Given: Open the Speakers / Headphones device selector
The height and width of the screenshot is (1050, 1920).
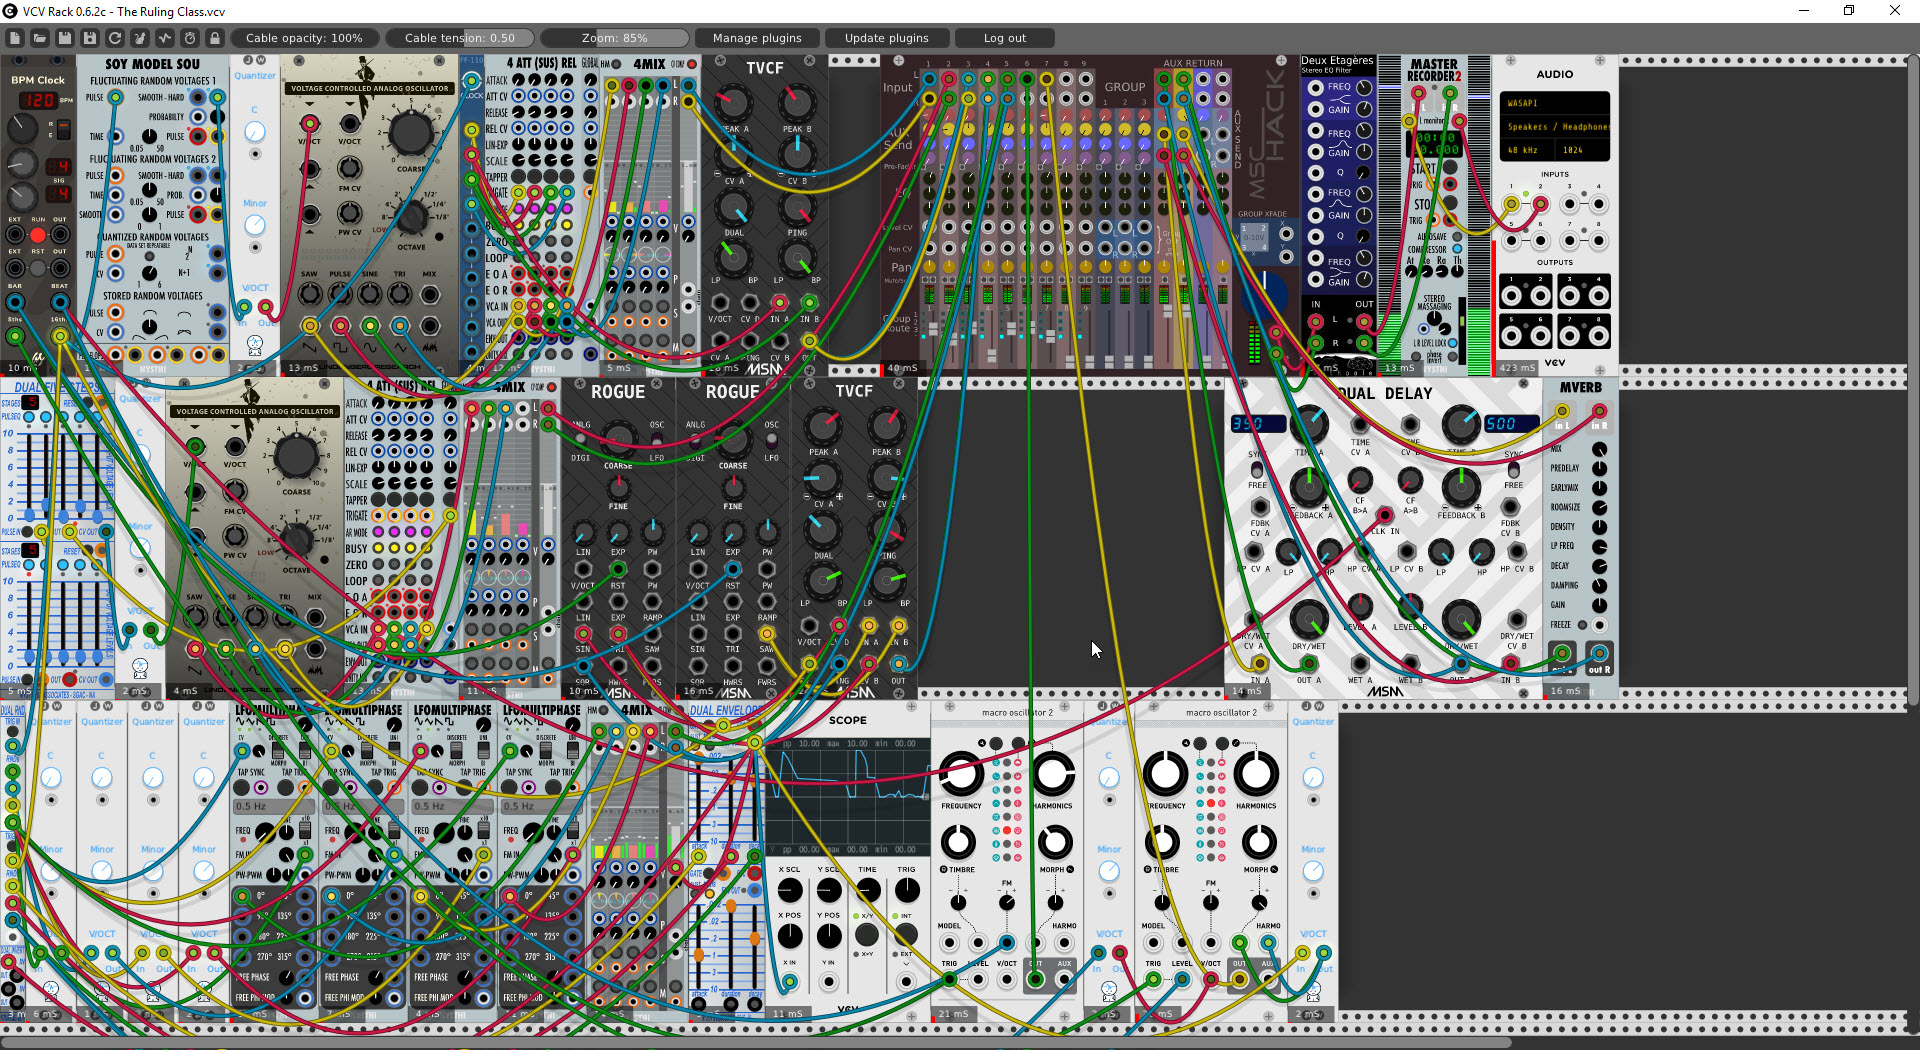Looking at the screenshot, I should tap(1554, 127).
